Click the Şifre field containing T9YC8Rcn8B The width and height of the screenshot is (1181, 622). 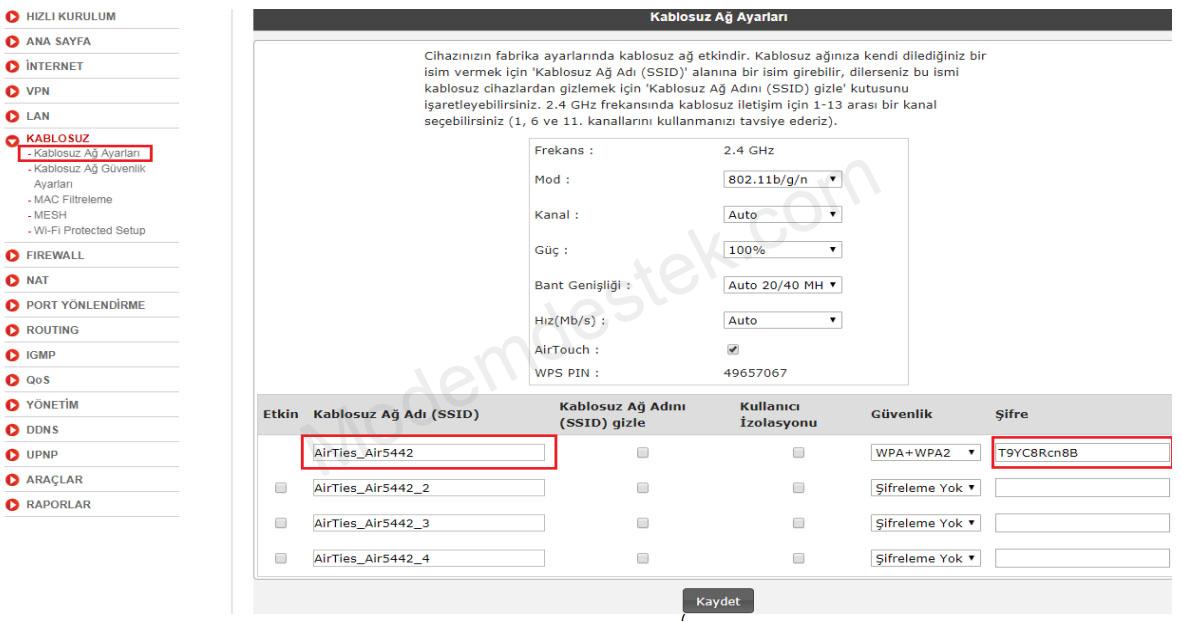point(1080,453)
